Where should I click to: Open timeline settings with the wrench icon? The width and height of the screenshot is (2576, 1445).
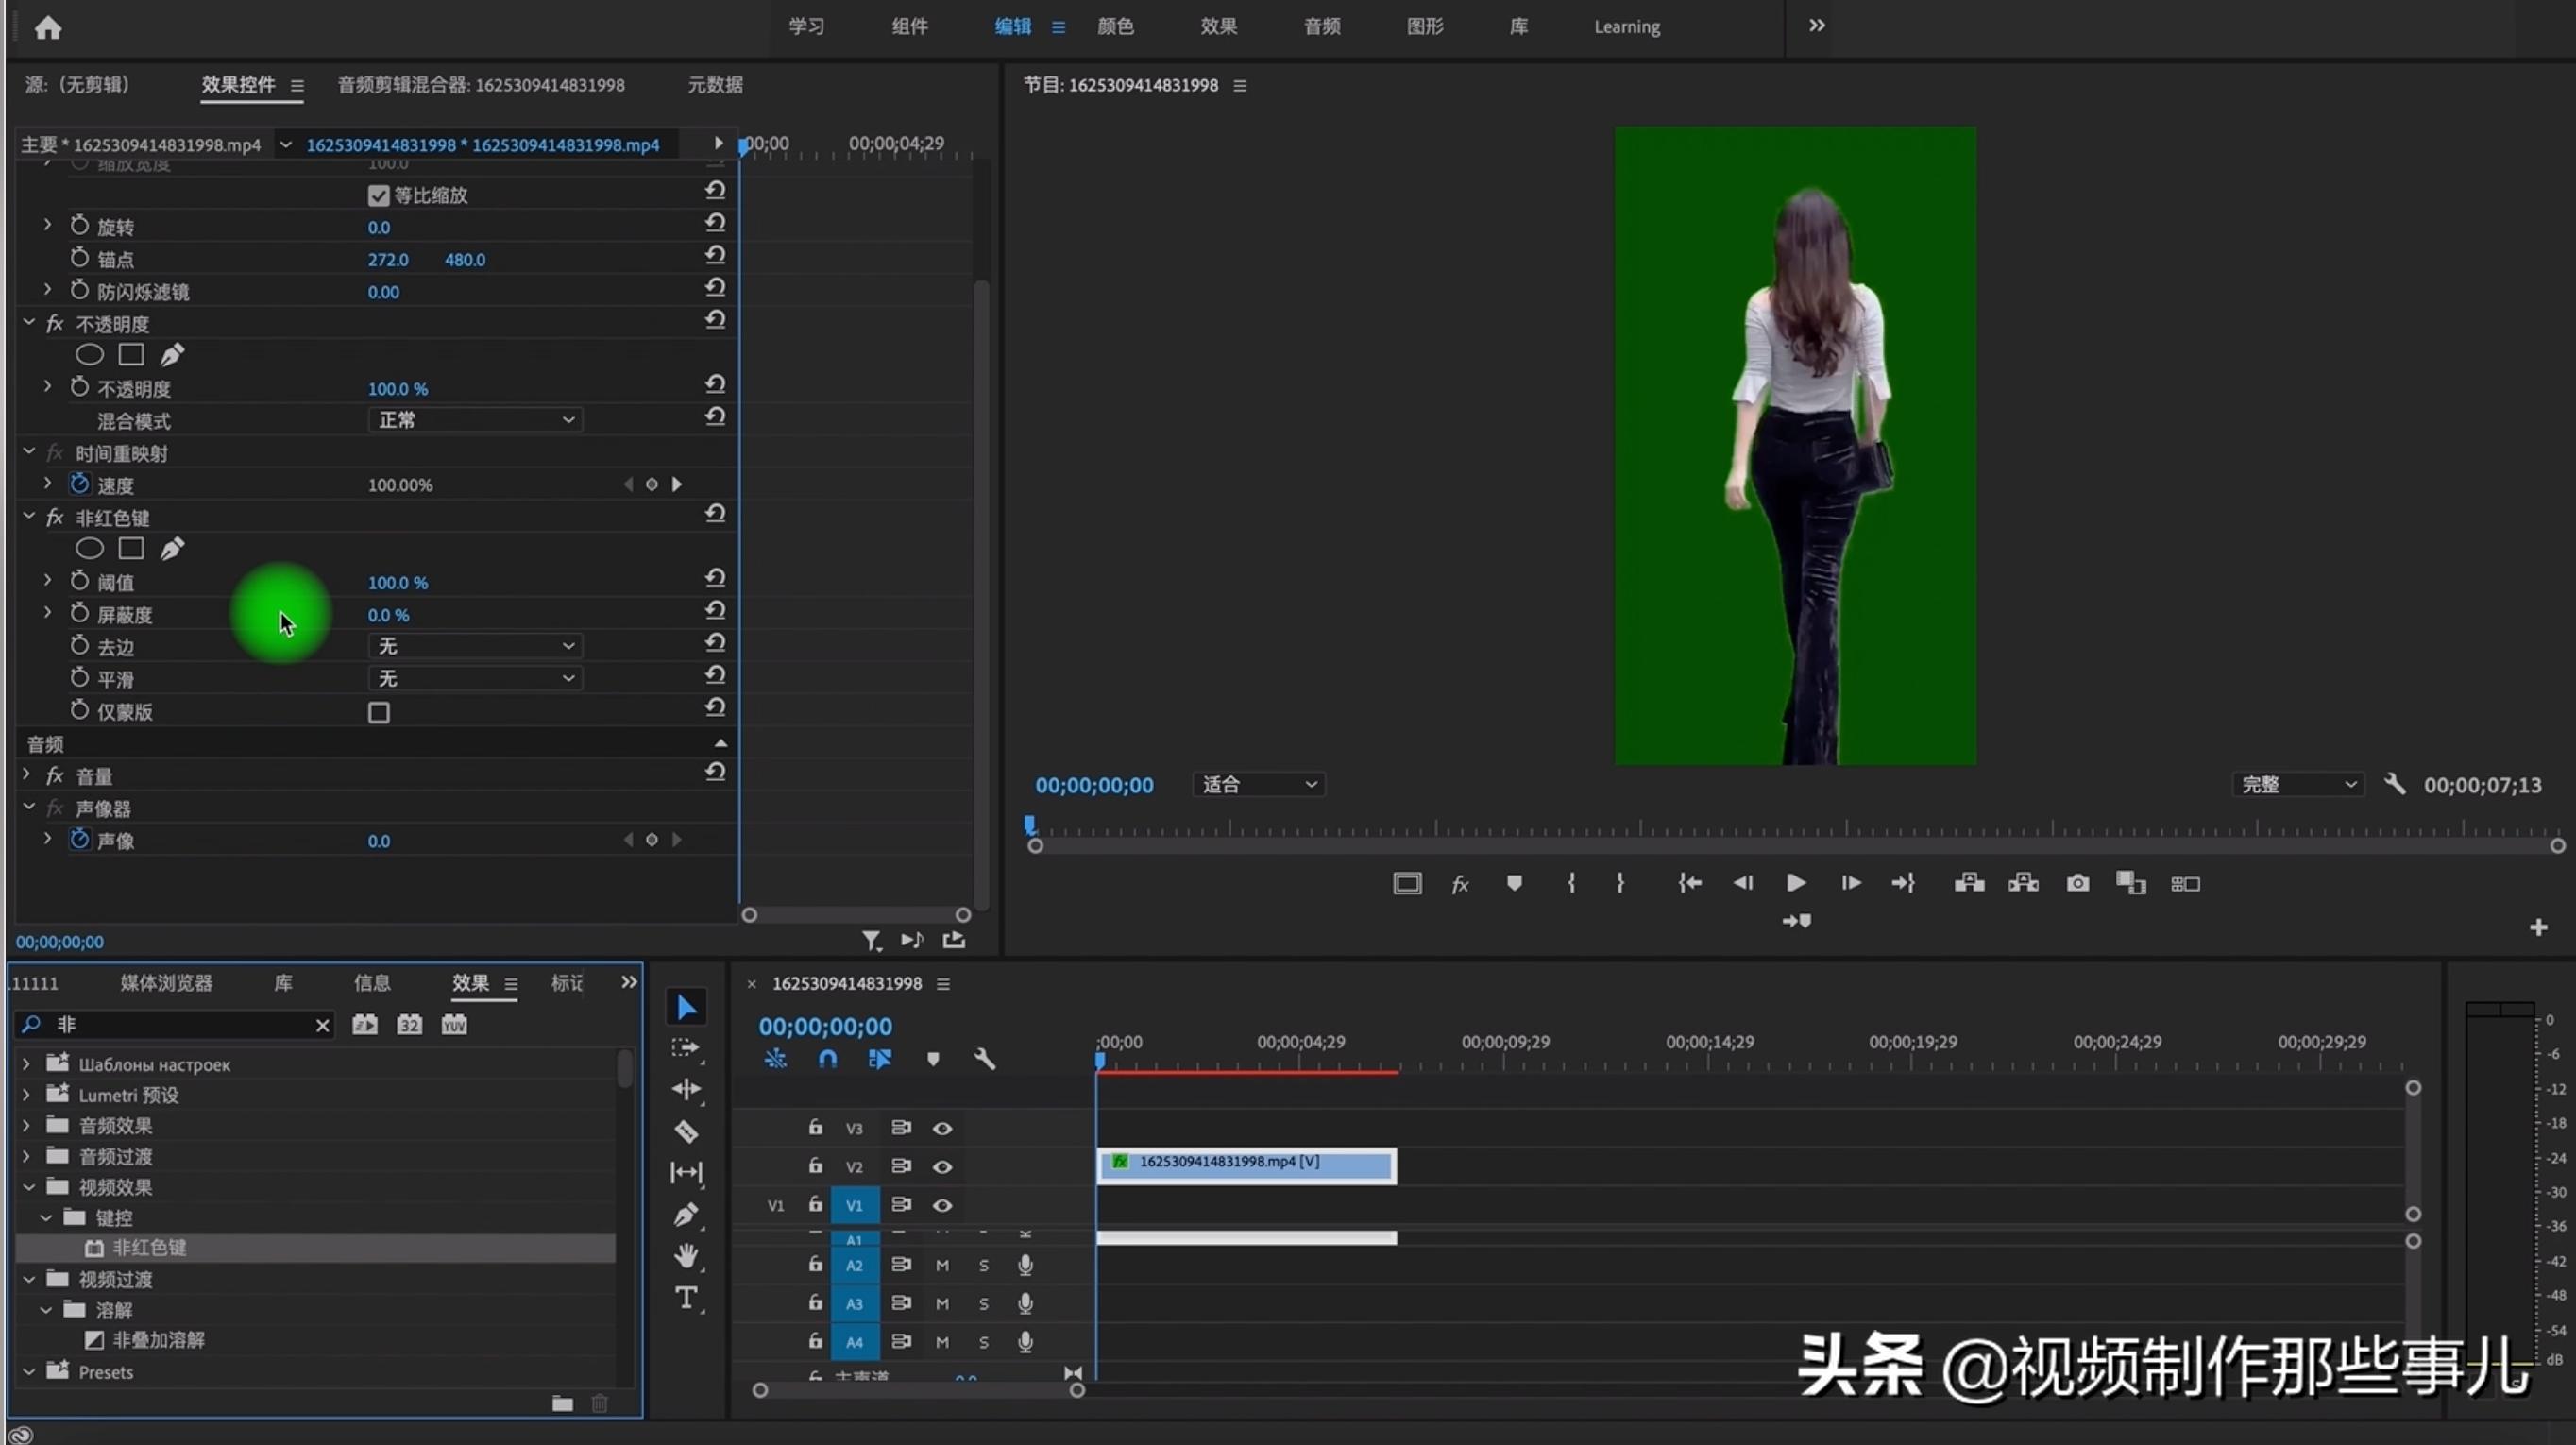[x=985, y=1058]
